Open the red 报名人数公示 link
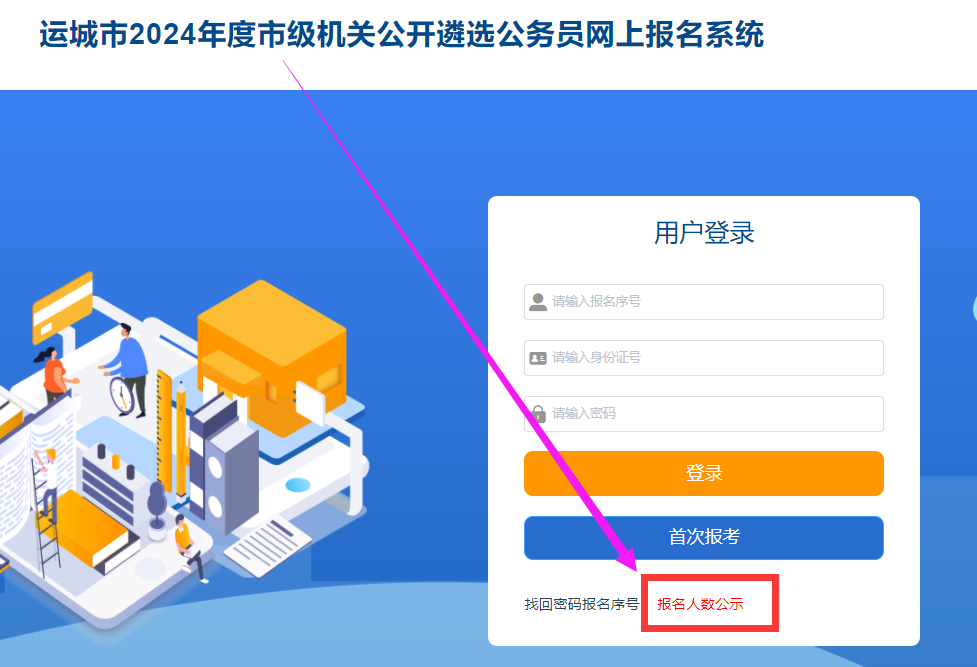This screenshot has width=977, height=667. (x=700, y=604)
